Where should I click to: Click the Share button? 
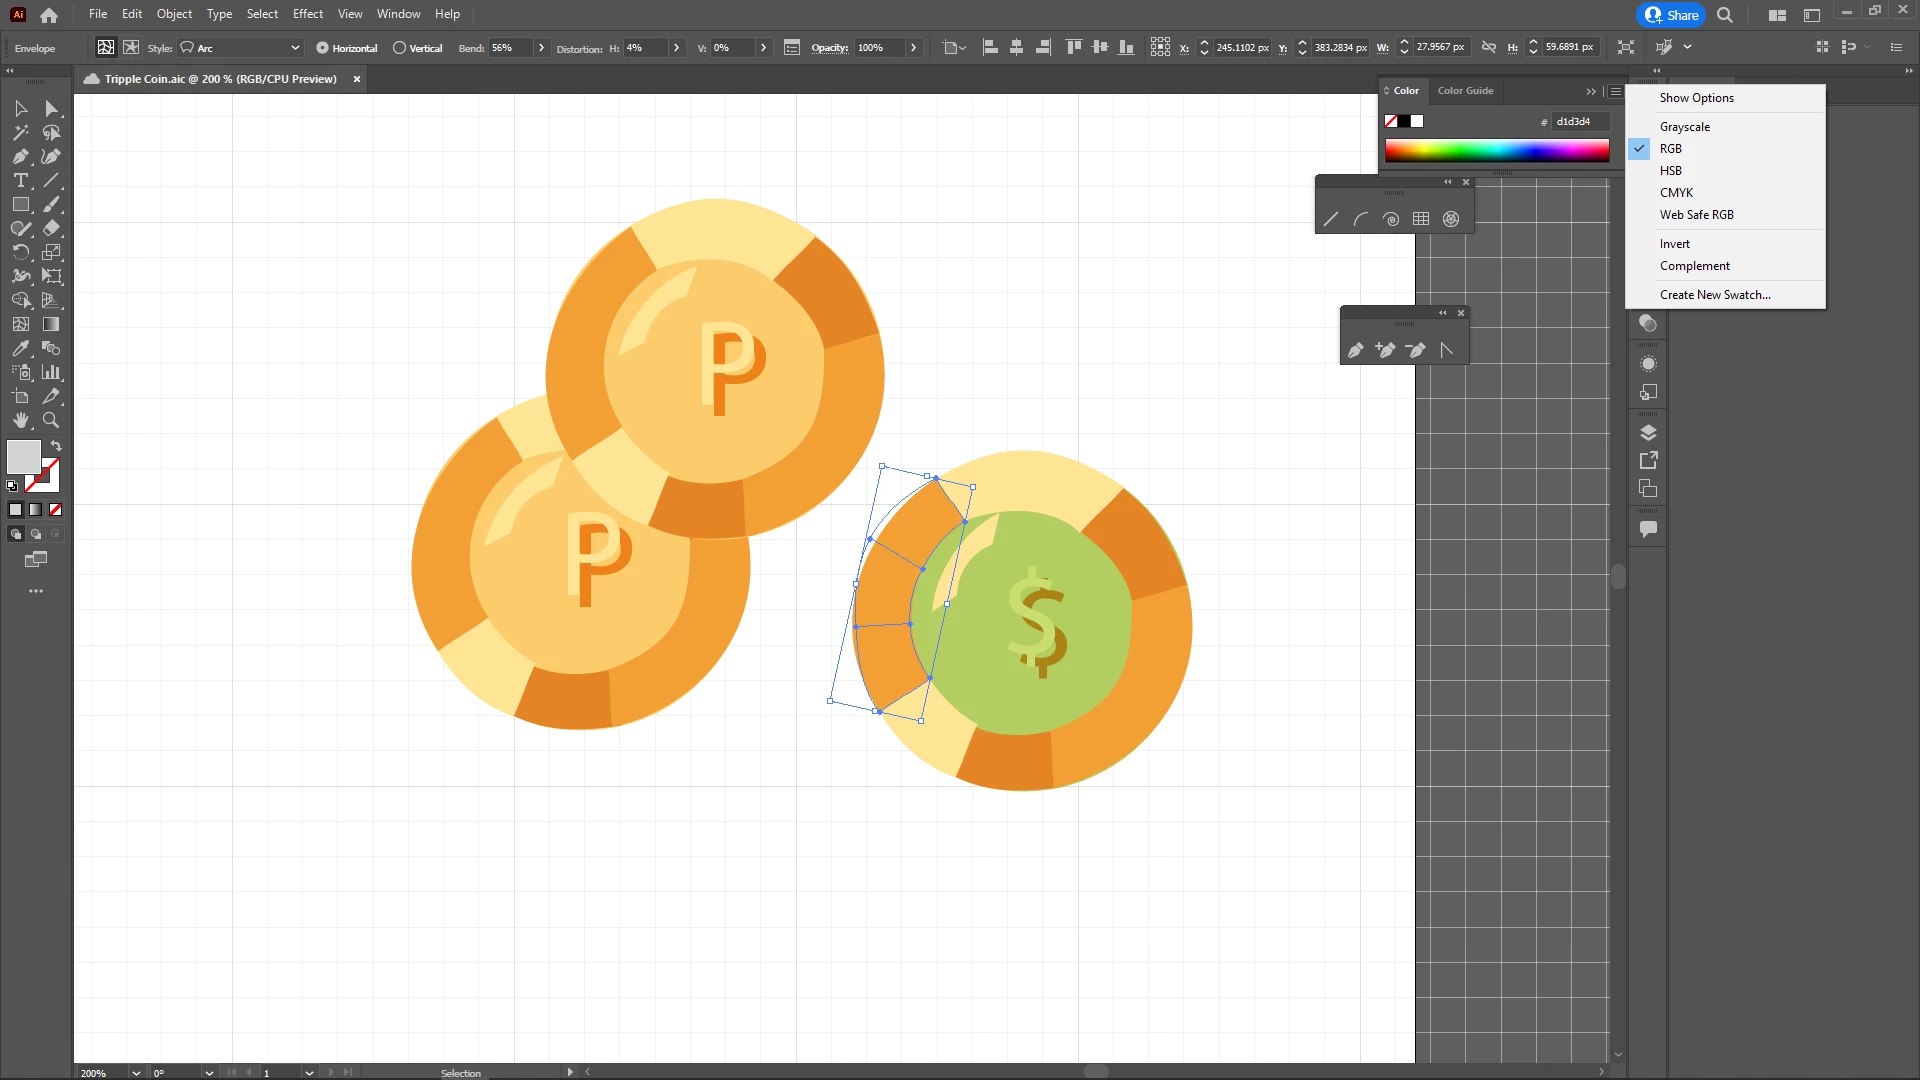1672,15
